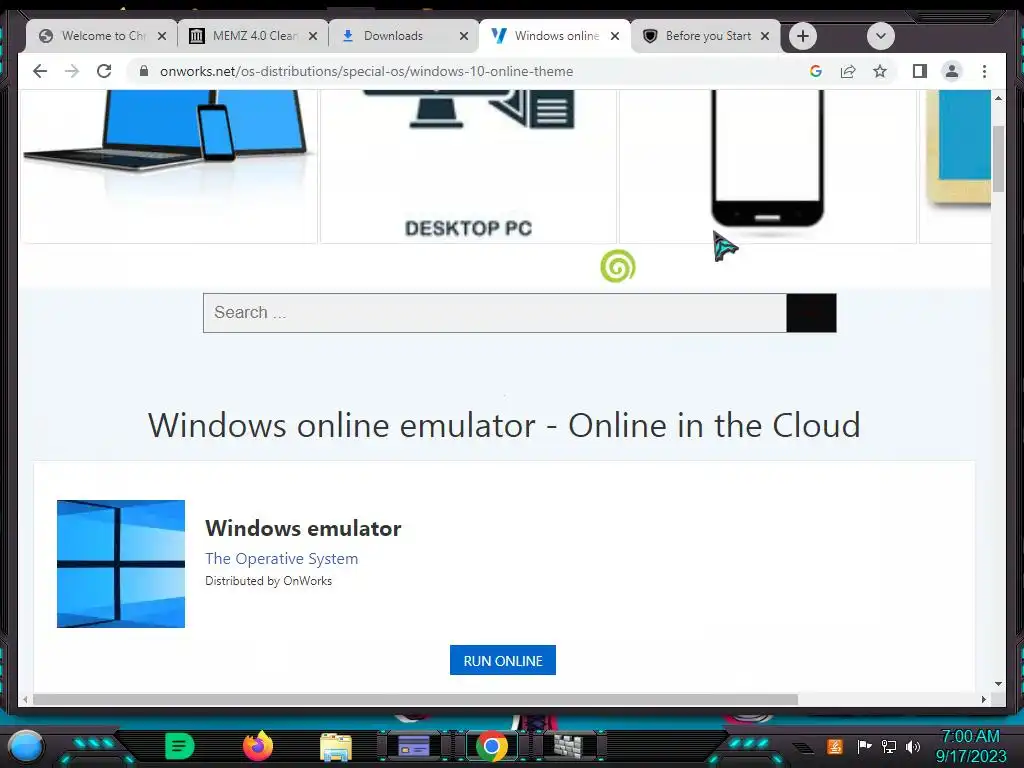Open the Action Center flag icon

pos(864,746)
